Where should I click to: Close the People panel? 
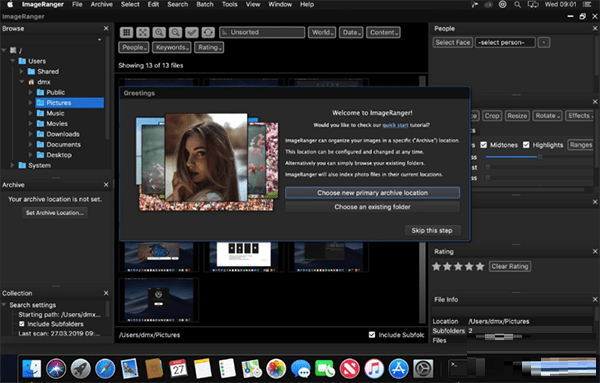(x=595, y=28)
